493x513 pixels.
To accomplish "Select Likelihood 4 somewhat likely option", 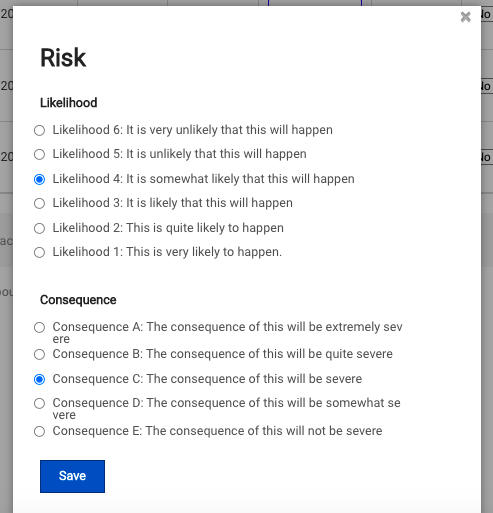I will 39,179.
